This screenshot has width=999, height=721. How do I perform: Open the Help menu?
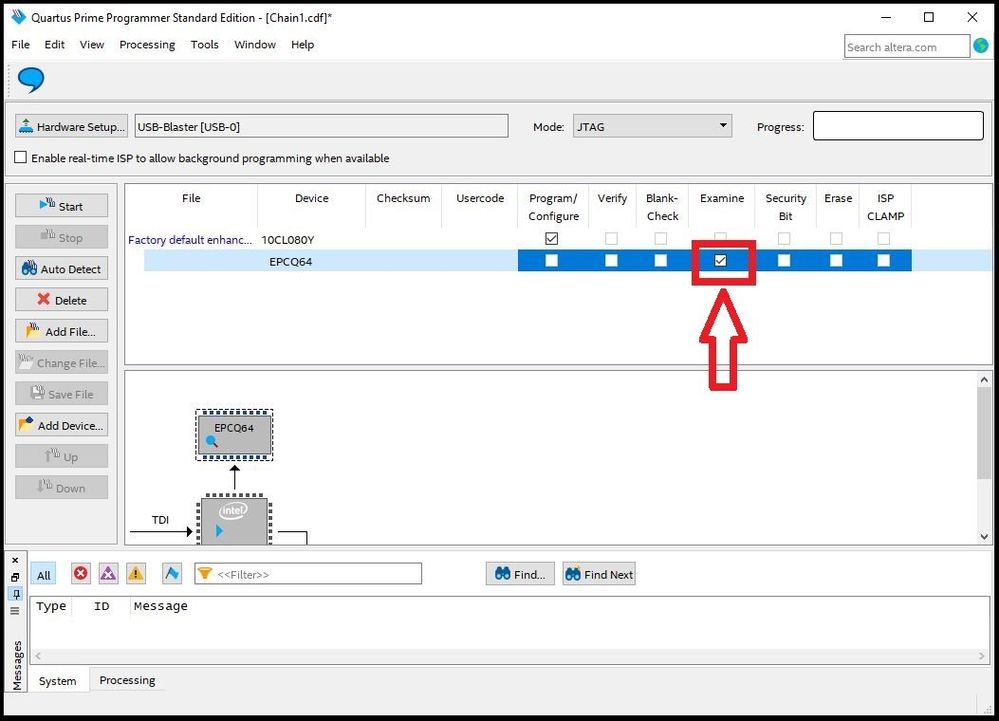[x=303, y=45]
